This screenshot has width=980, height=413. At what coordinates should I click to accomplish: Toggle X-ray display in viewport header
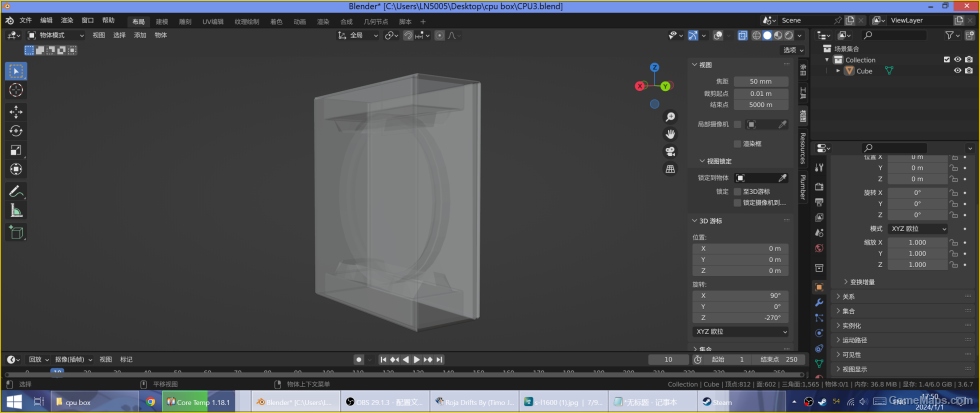tap(742, 36)
